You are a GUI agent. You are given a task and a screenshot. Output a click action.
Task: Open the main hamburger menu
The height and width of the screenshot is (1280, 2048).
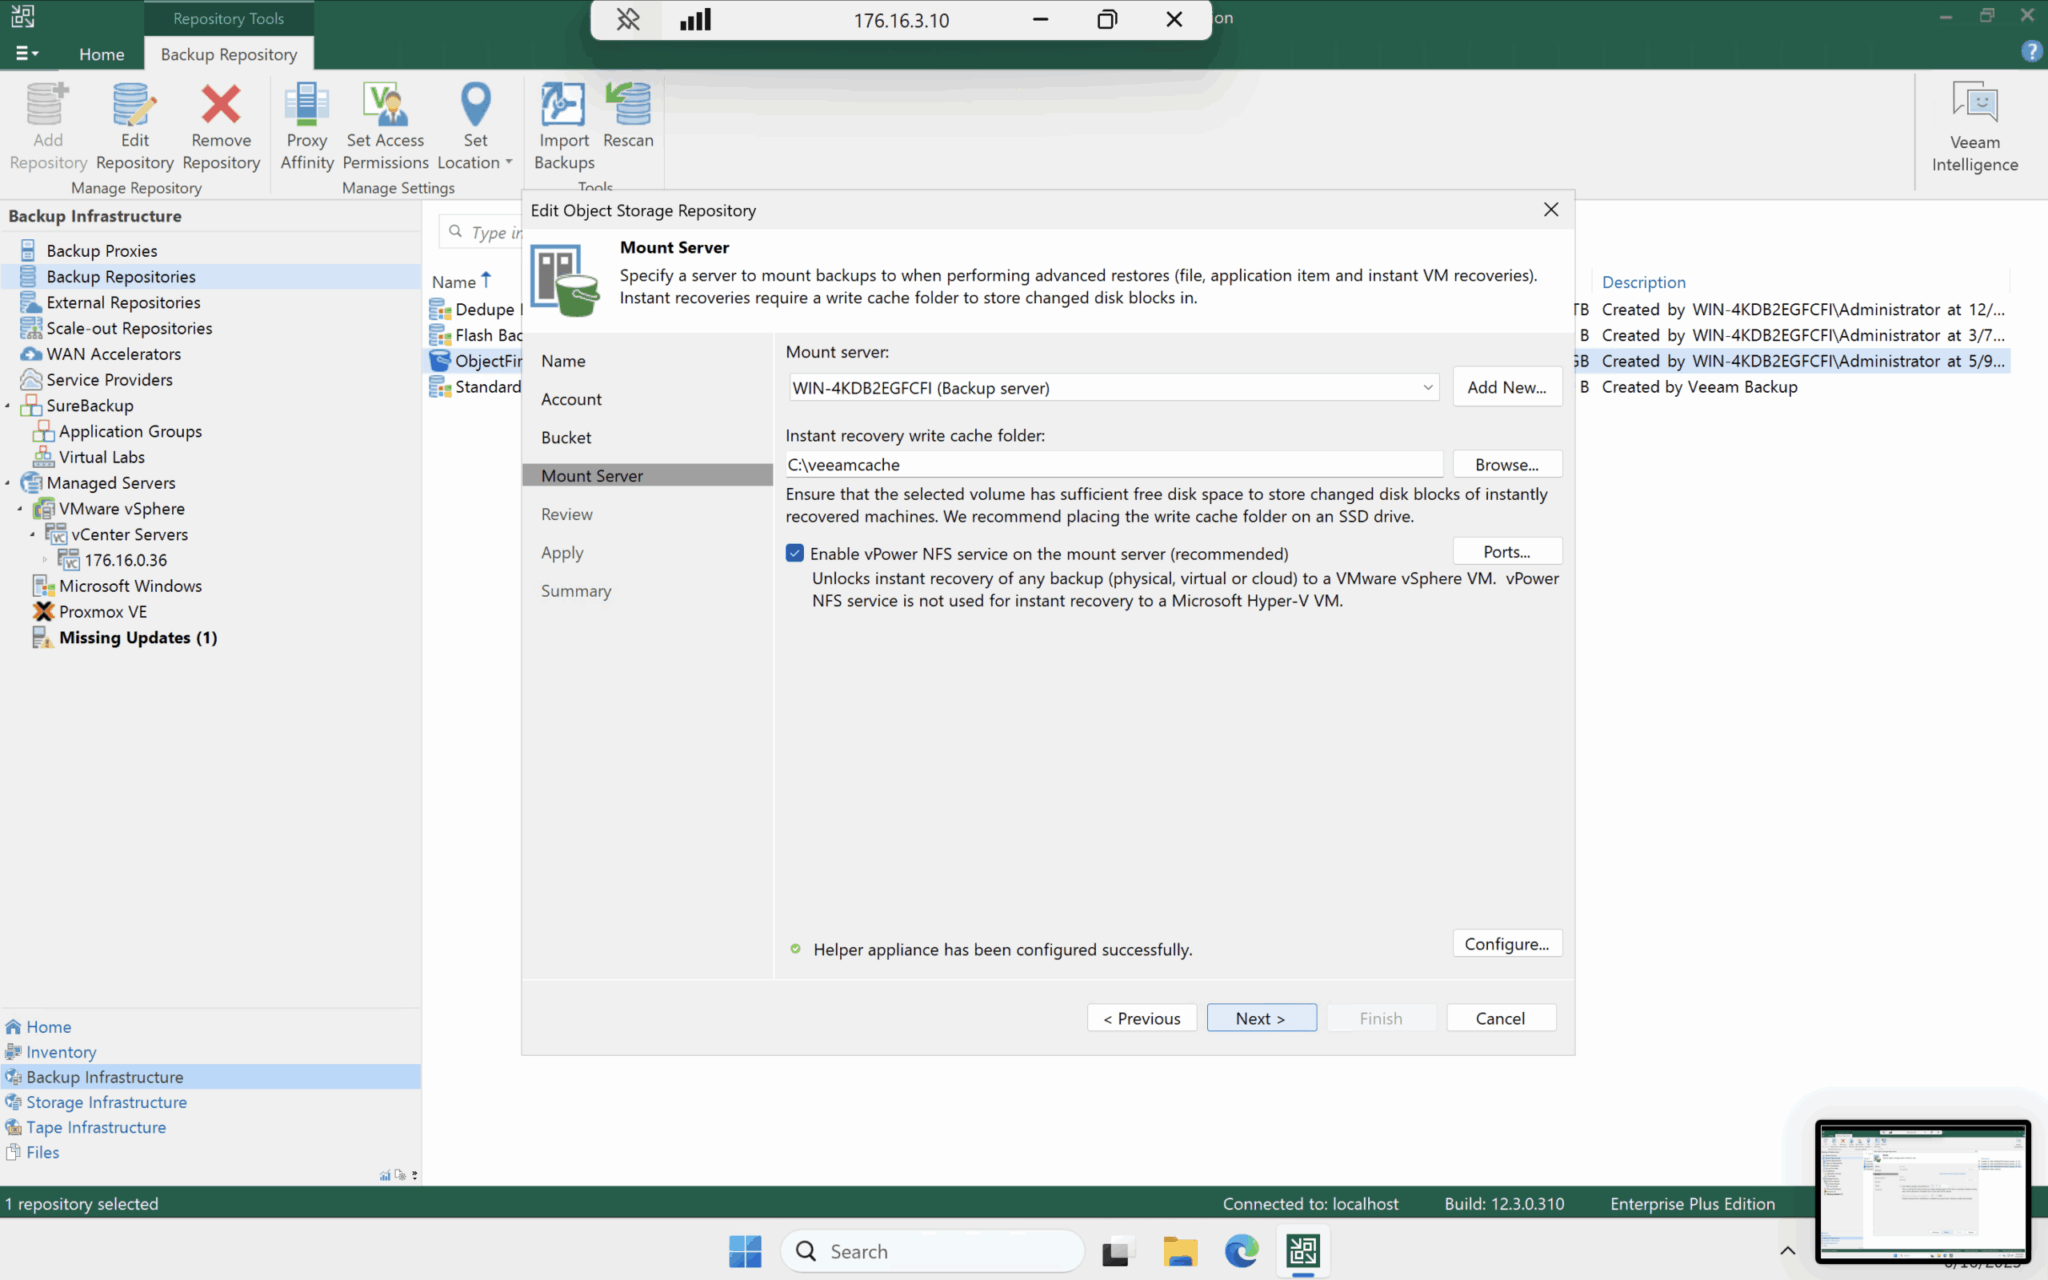coord(26,54)
